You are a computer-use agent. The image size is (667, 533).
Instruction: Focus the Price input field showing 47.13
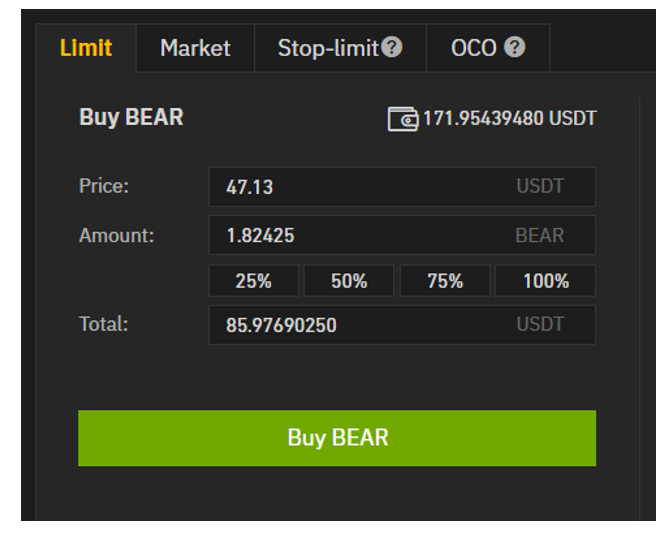(x=402, y=187)
